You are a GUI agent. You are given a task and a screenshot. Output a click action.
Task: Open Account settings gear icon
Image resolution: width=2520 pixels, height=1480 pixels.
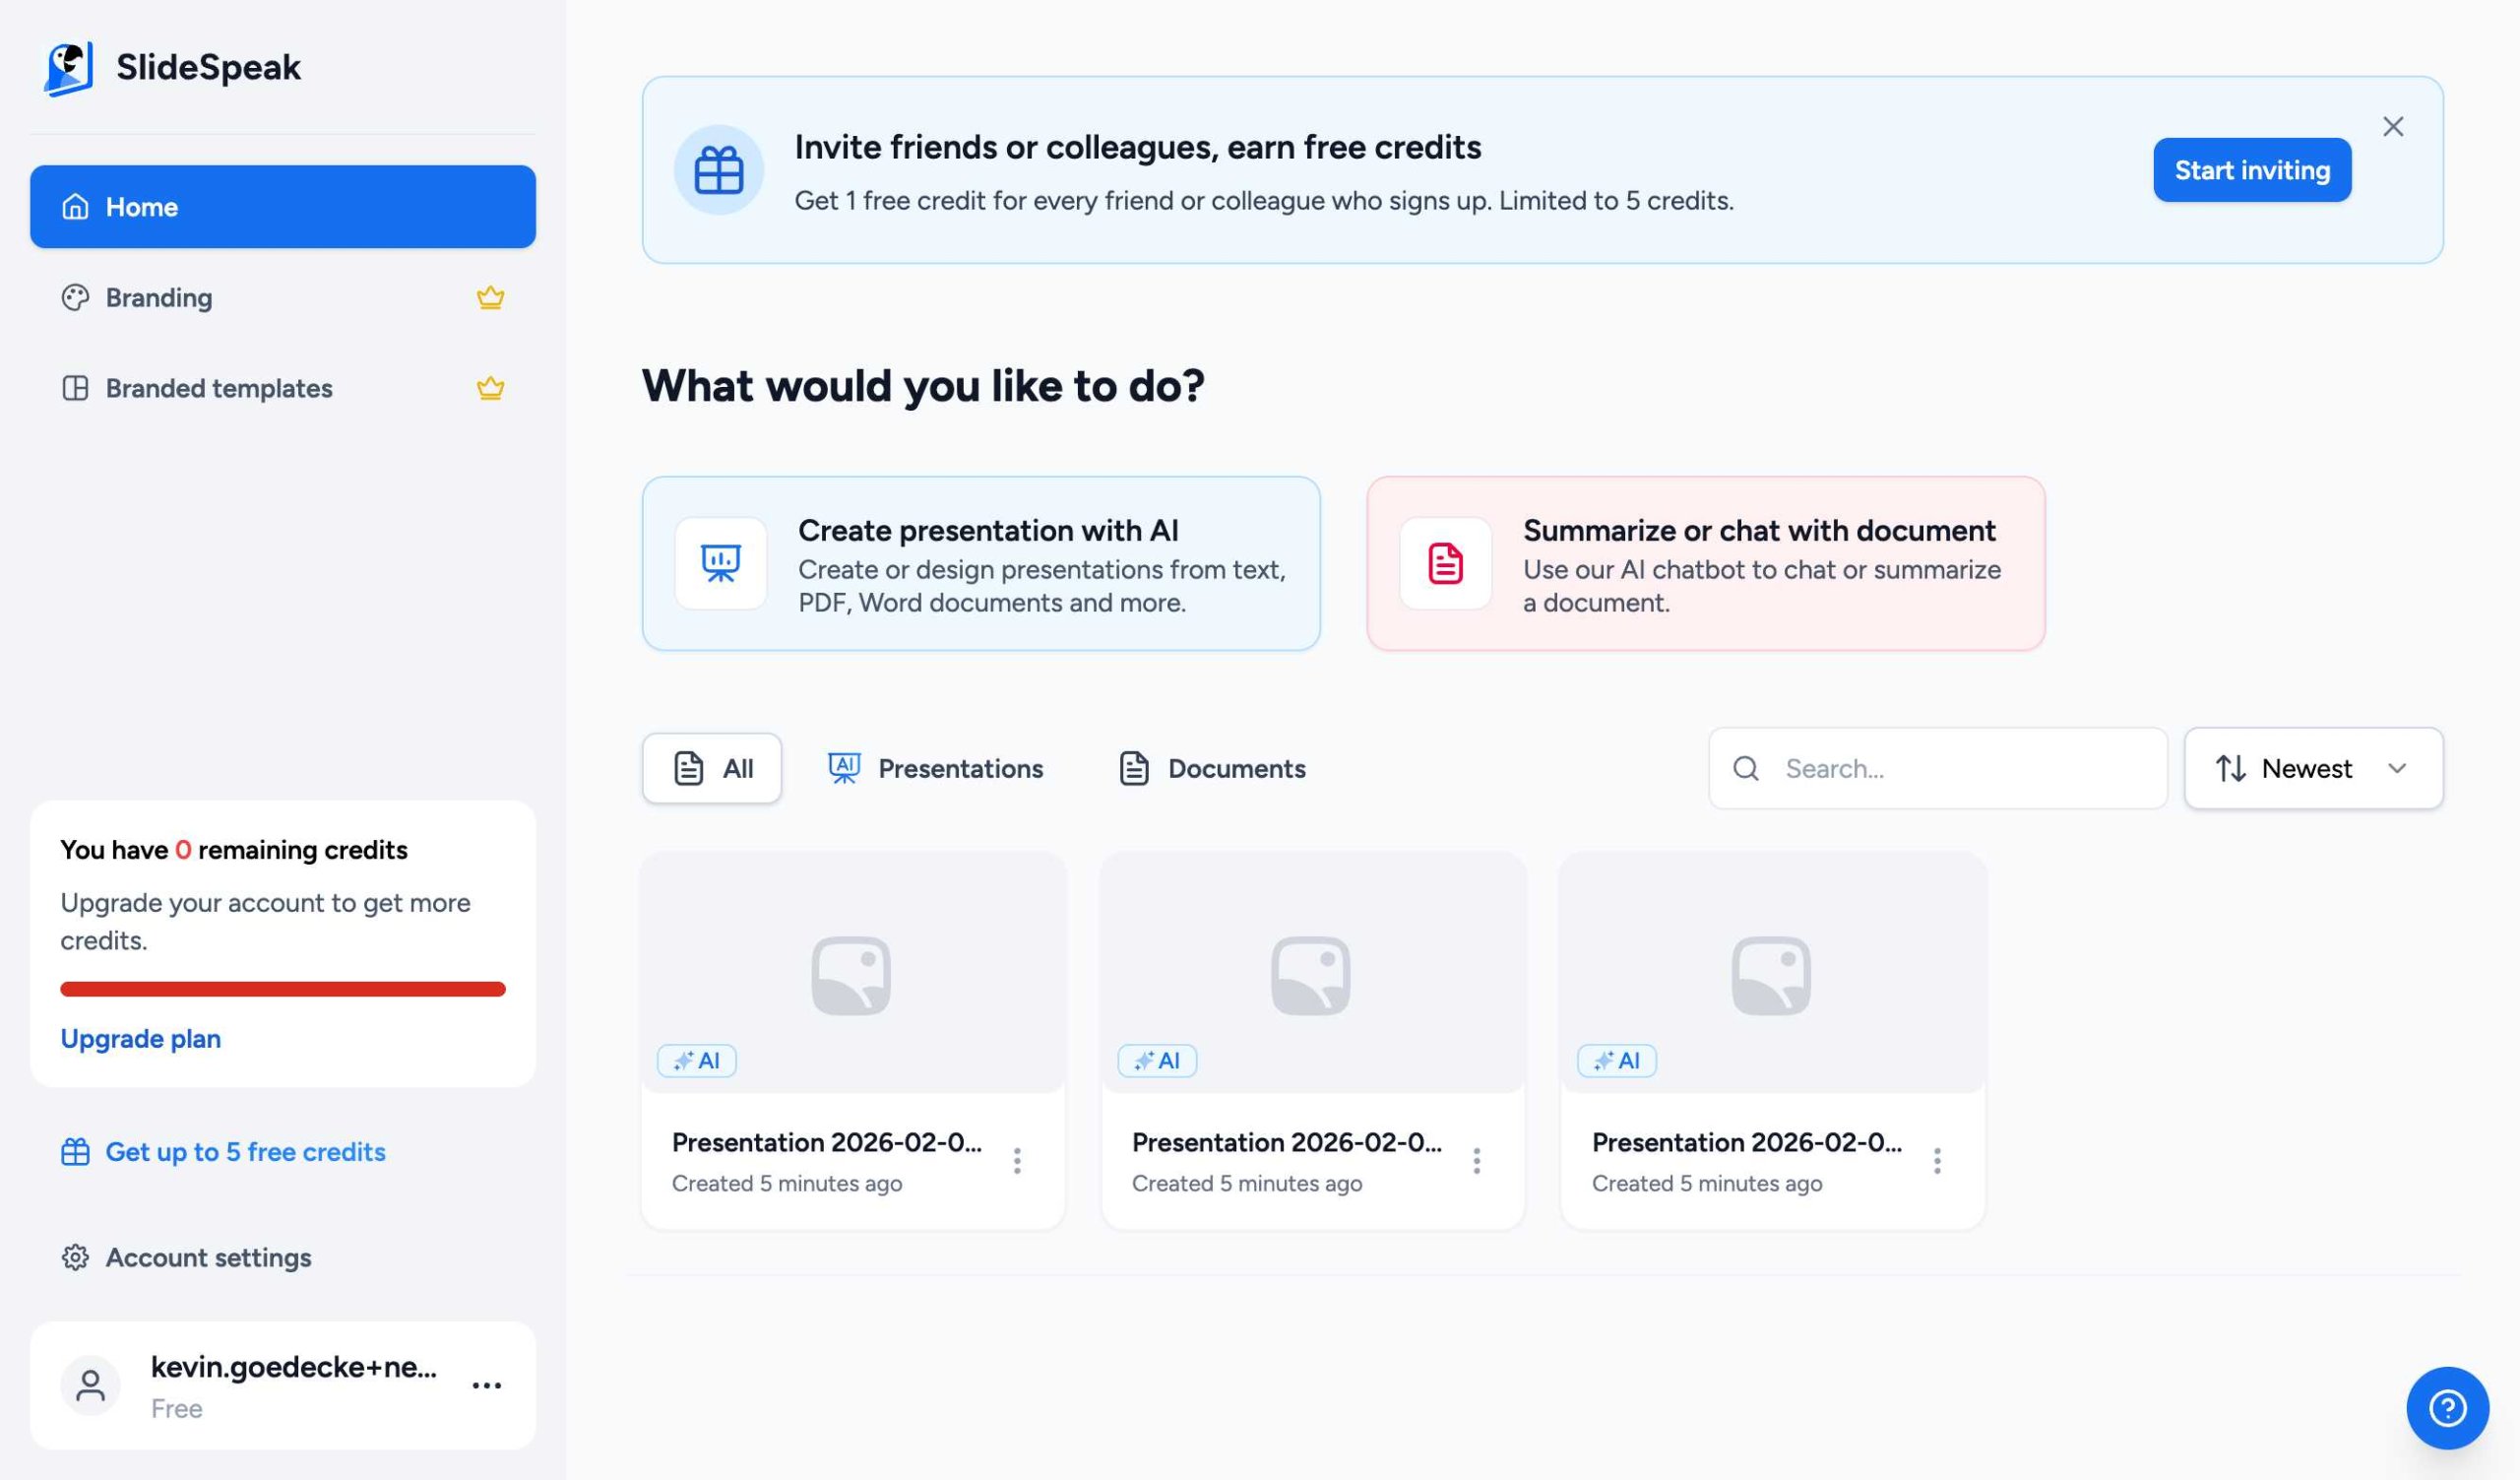click(x=76, y=1258)
